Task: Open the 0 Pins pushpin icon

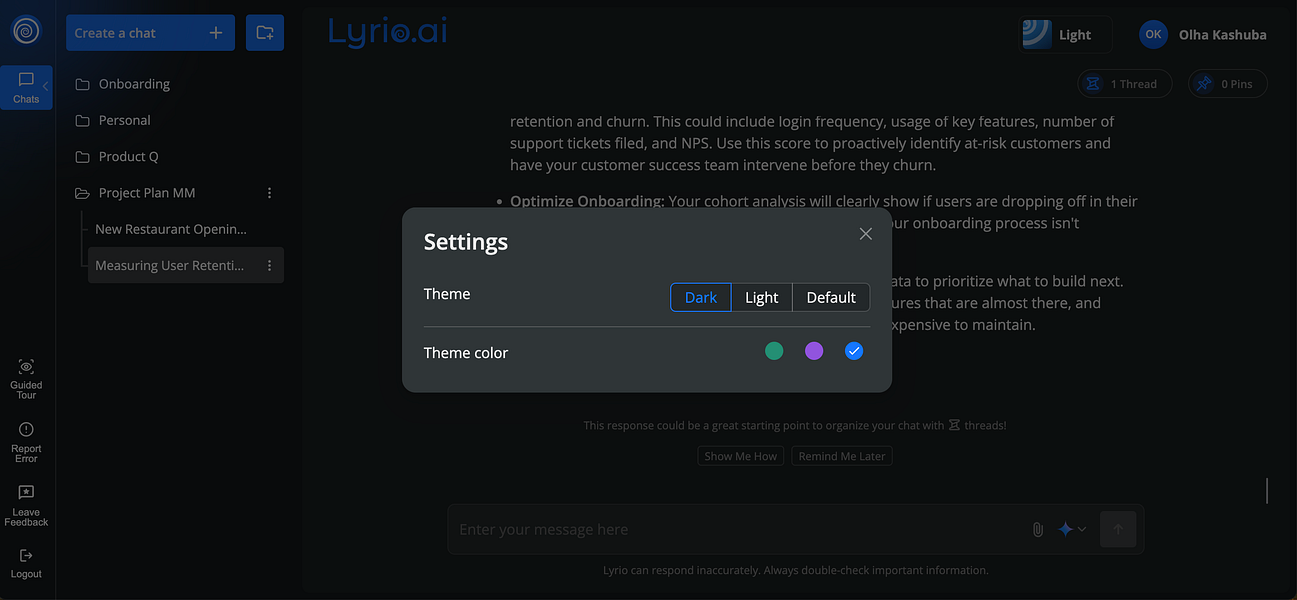Action: click(x=1202, y=83)
